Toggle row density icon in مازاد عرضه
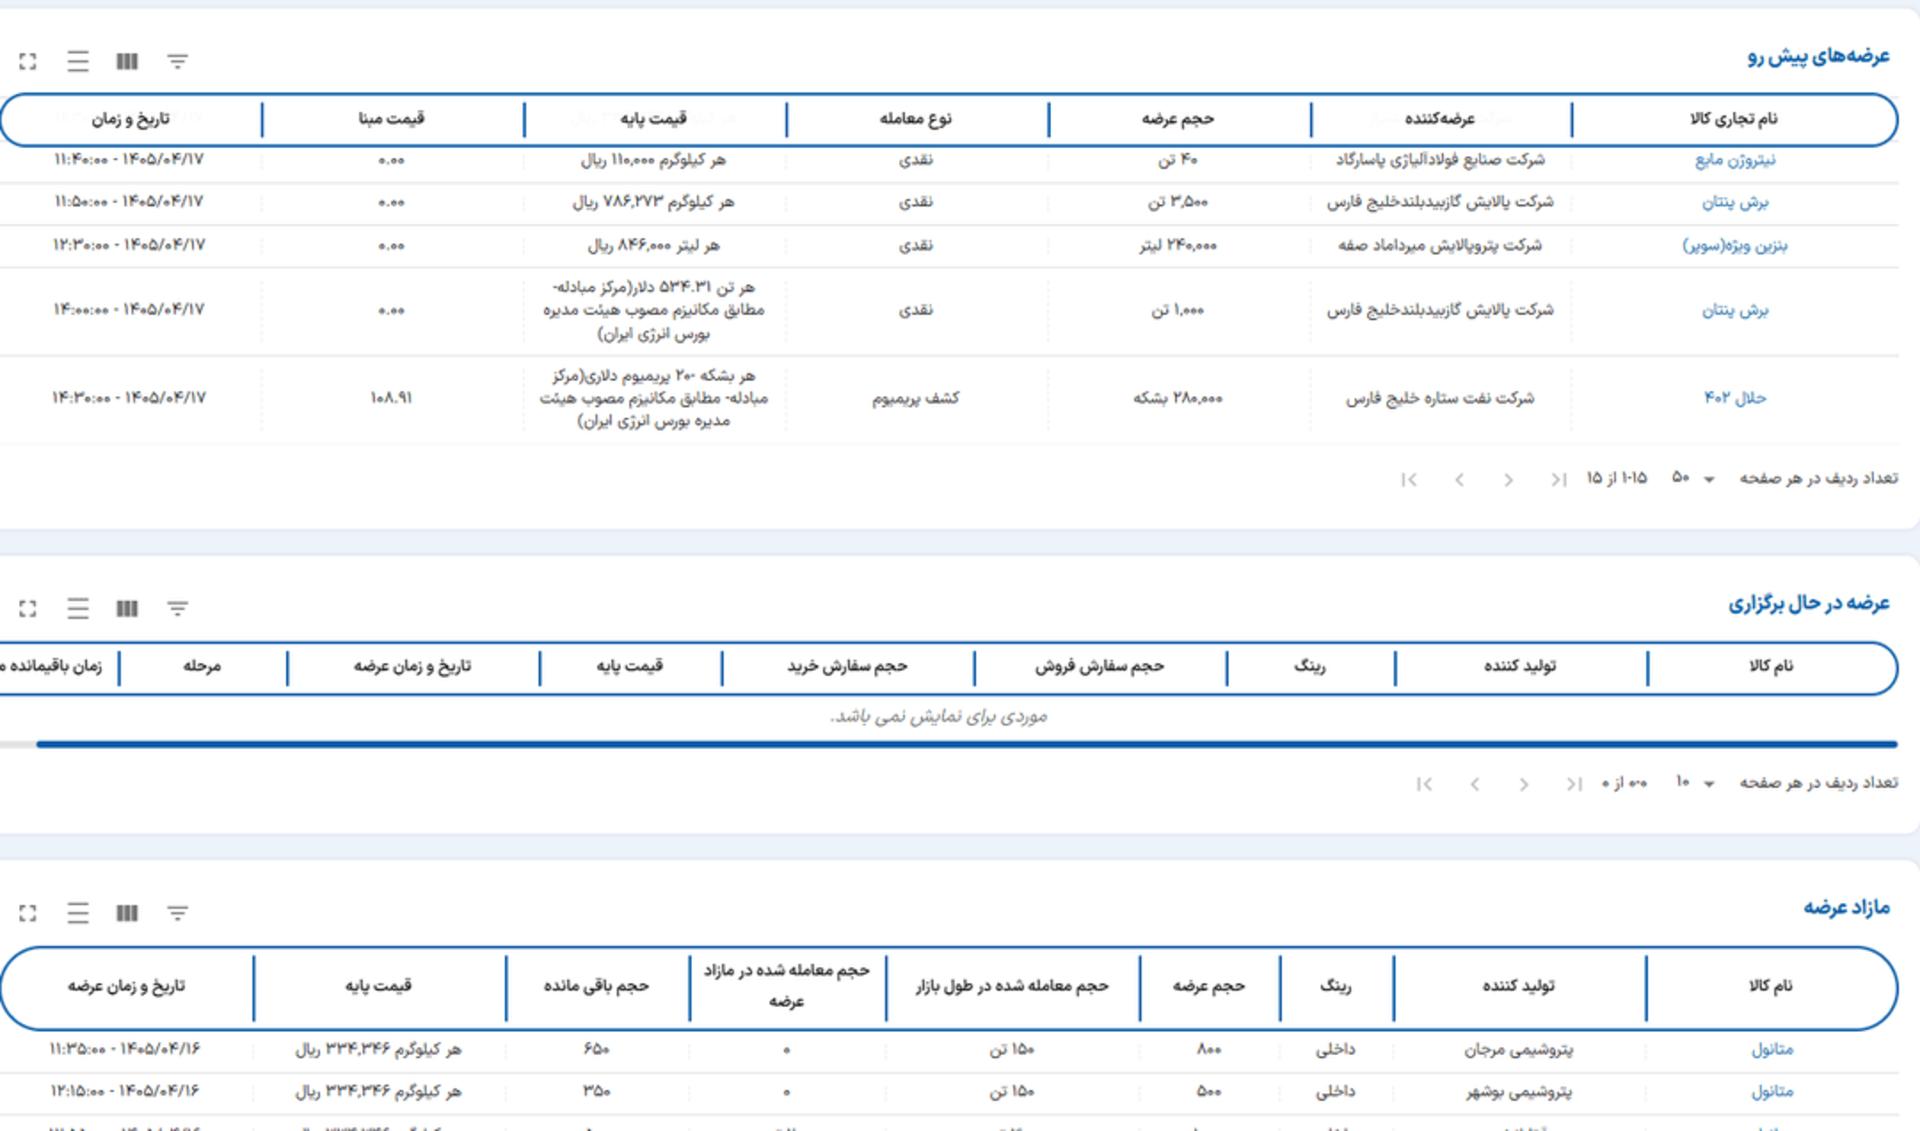 coord(78,913)
